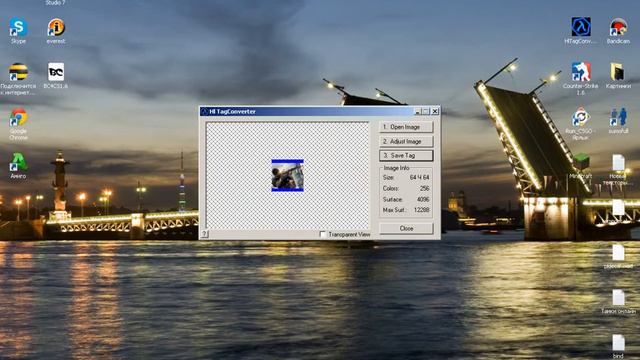This screenshot has width=640, height=360.
Task: Select the Run_CSGO shortcut icon
Action: coord(580,118)
